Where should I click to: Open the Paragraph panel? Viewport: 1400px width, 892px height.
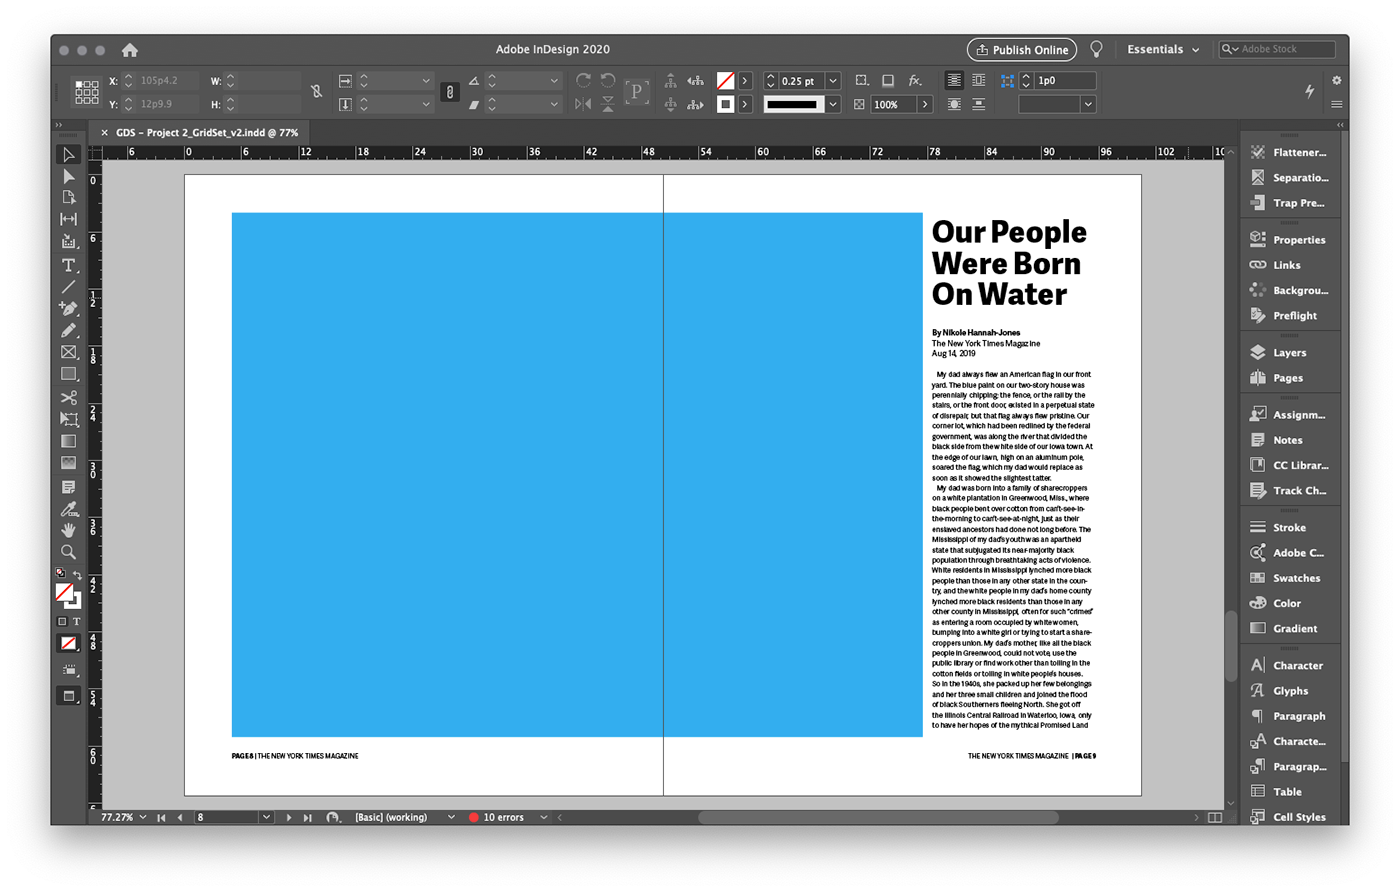coord(1298,716)
